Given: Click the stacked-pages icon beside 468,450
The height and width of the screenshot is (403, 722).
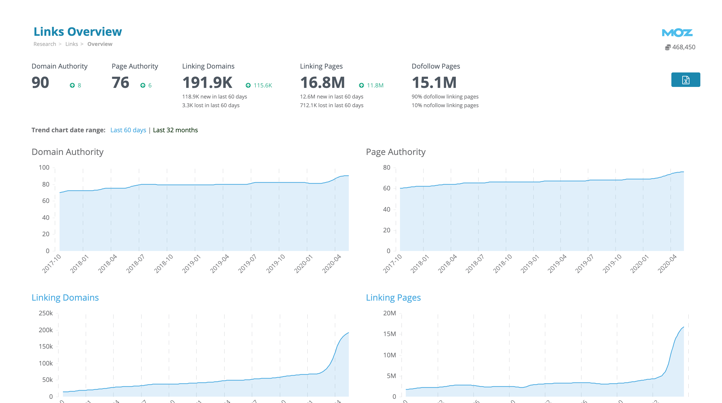Looking at the screenshot, I should pyautogui.click(x=667, y=47).
